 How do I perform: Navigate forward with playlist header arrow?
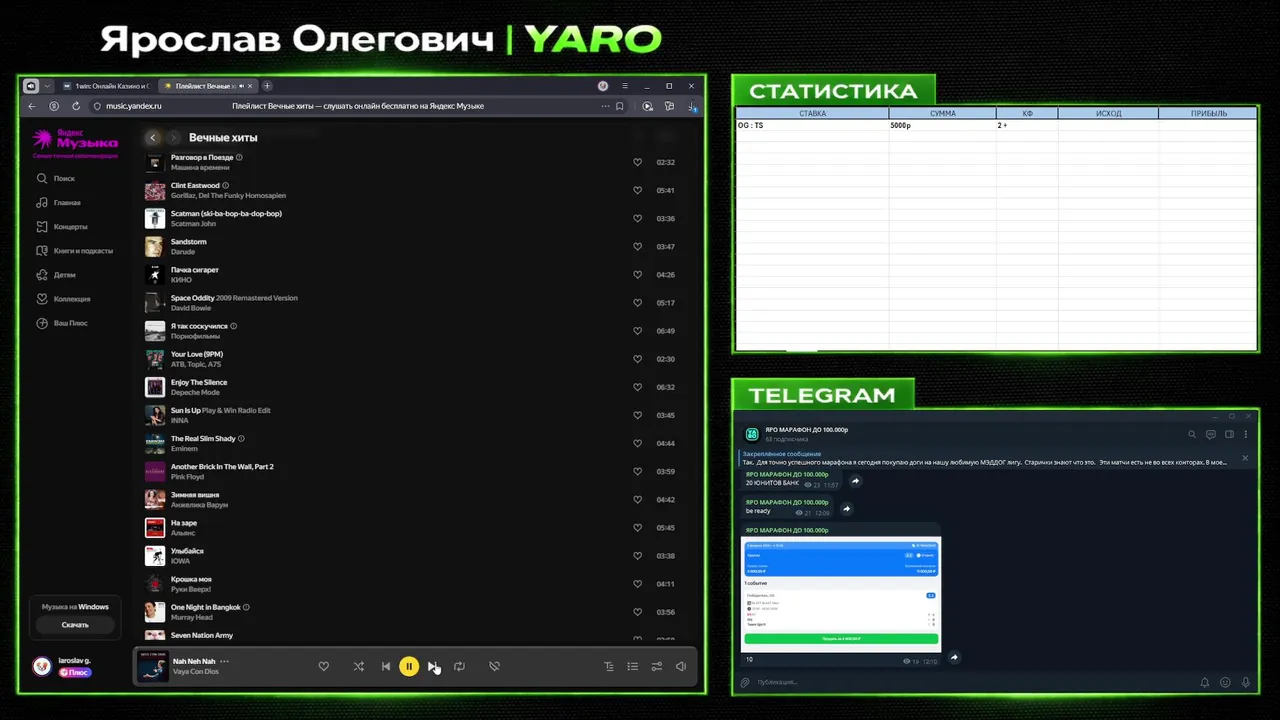click(173, 138)
